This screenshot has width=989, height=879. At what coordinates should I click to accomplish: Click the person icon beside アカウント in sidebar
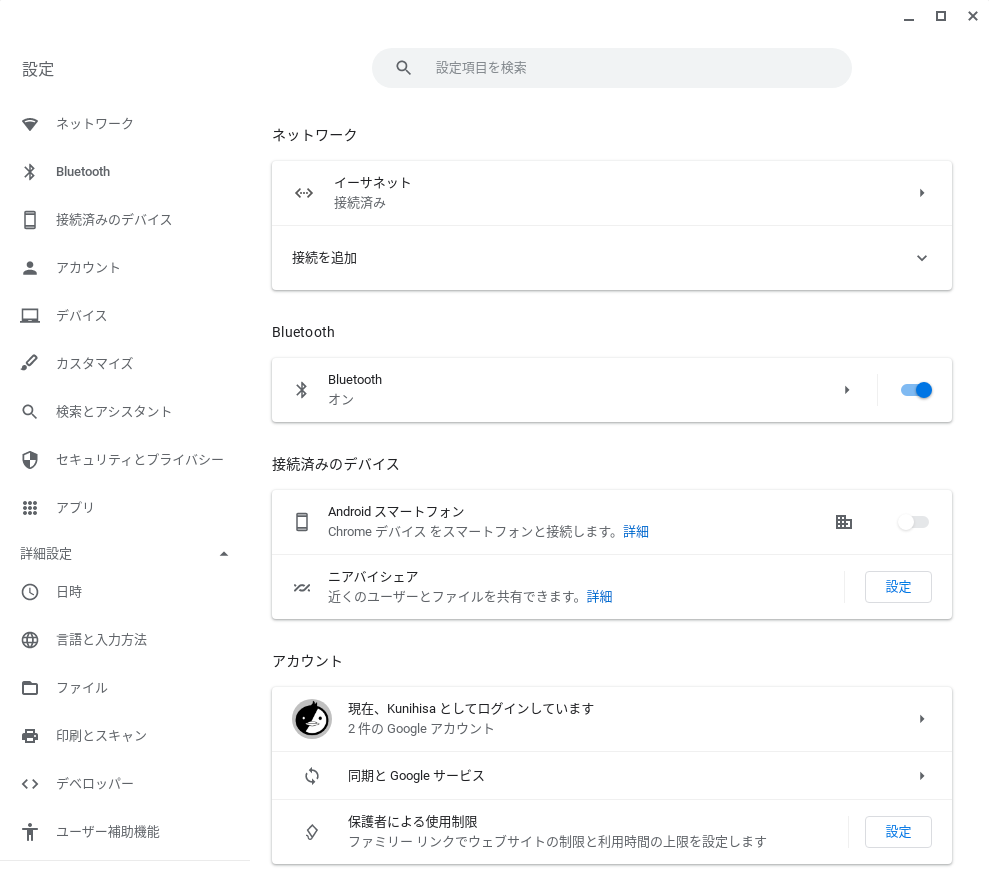30,268
